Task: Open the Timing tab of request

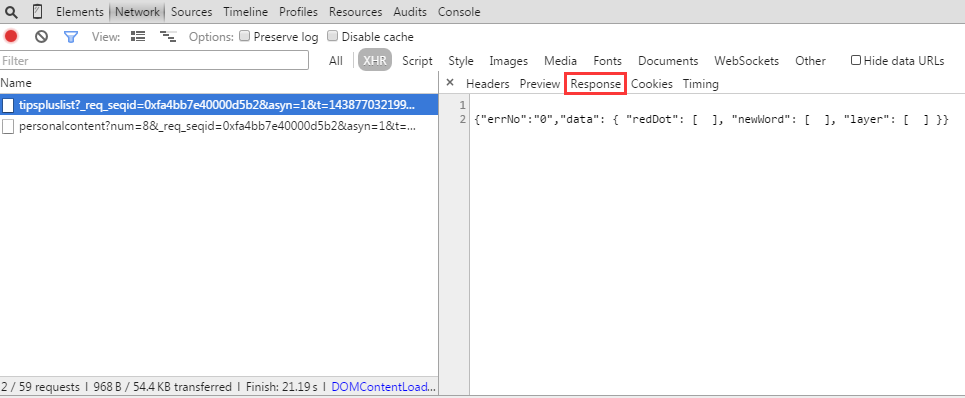Action: 700,84
